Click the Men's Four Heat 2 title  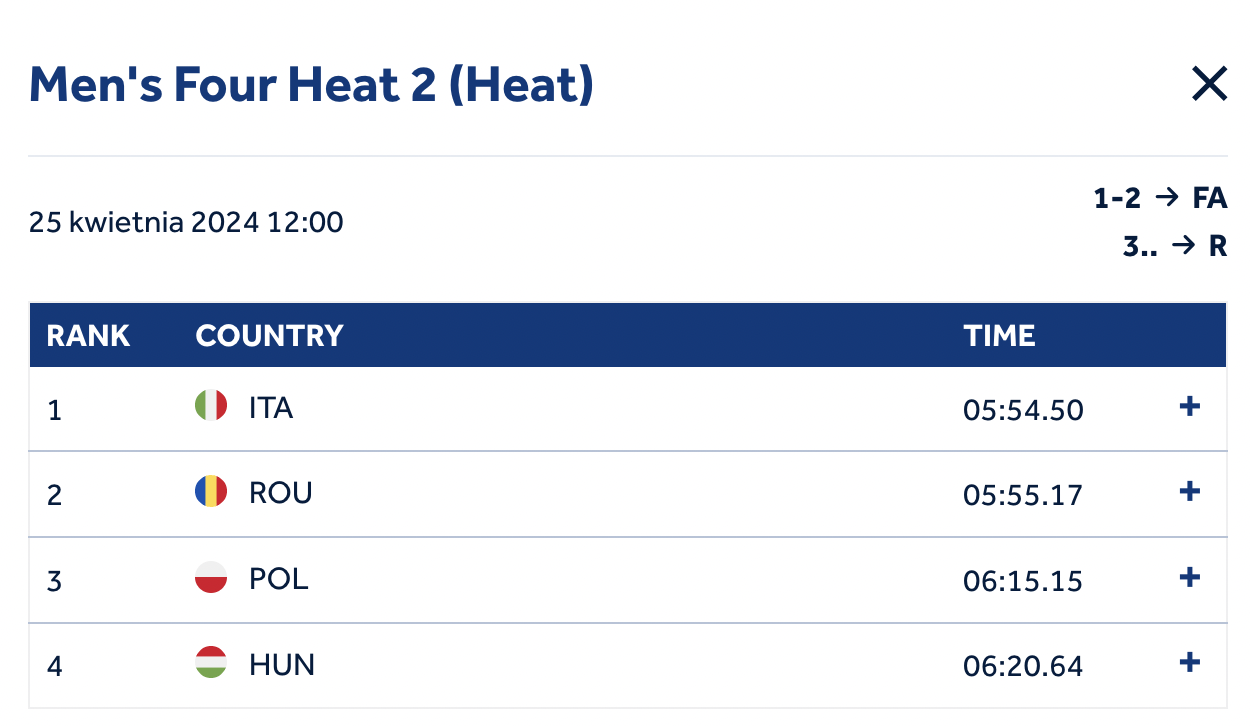coord(311,85)
